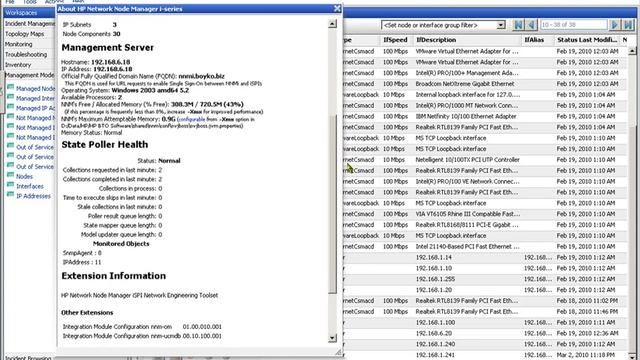Click the FQDN value nnmi.boyko.biz
This screenshot has height=360, width=640.
(201, 76)
